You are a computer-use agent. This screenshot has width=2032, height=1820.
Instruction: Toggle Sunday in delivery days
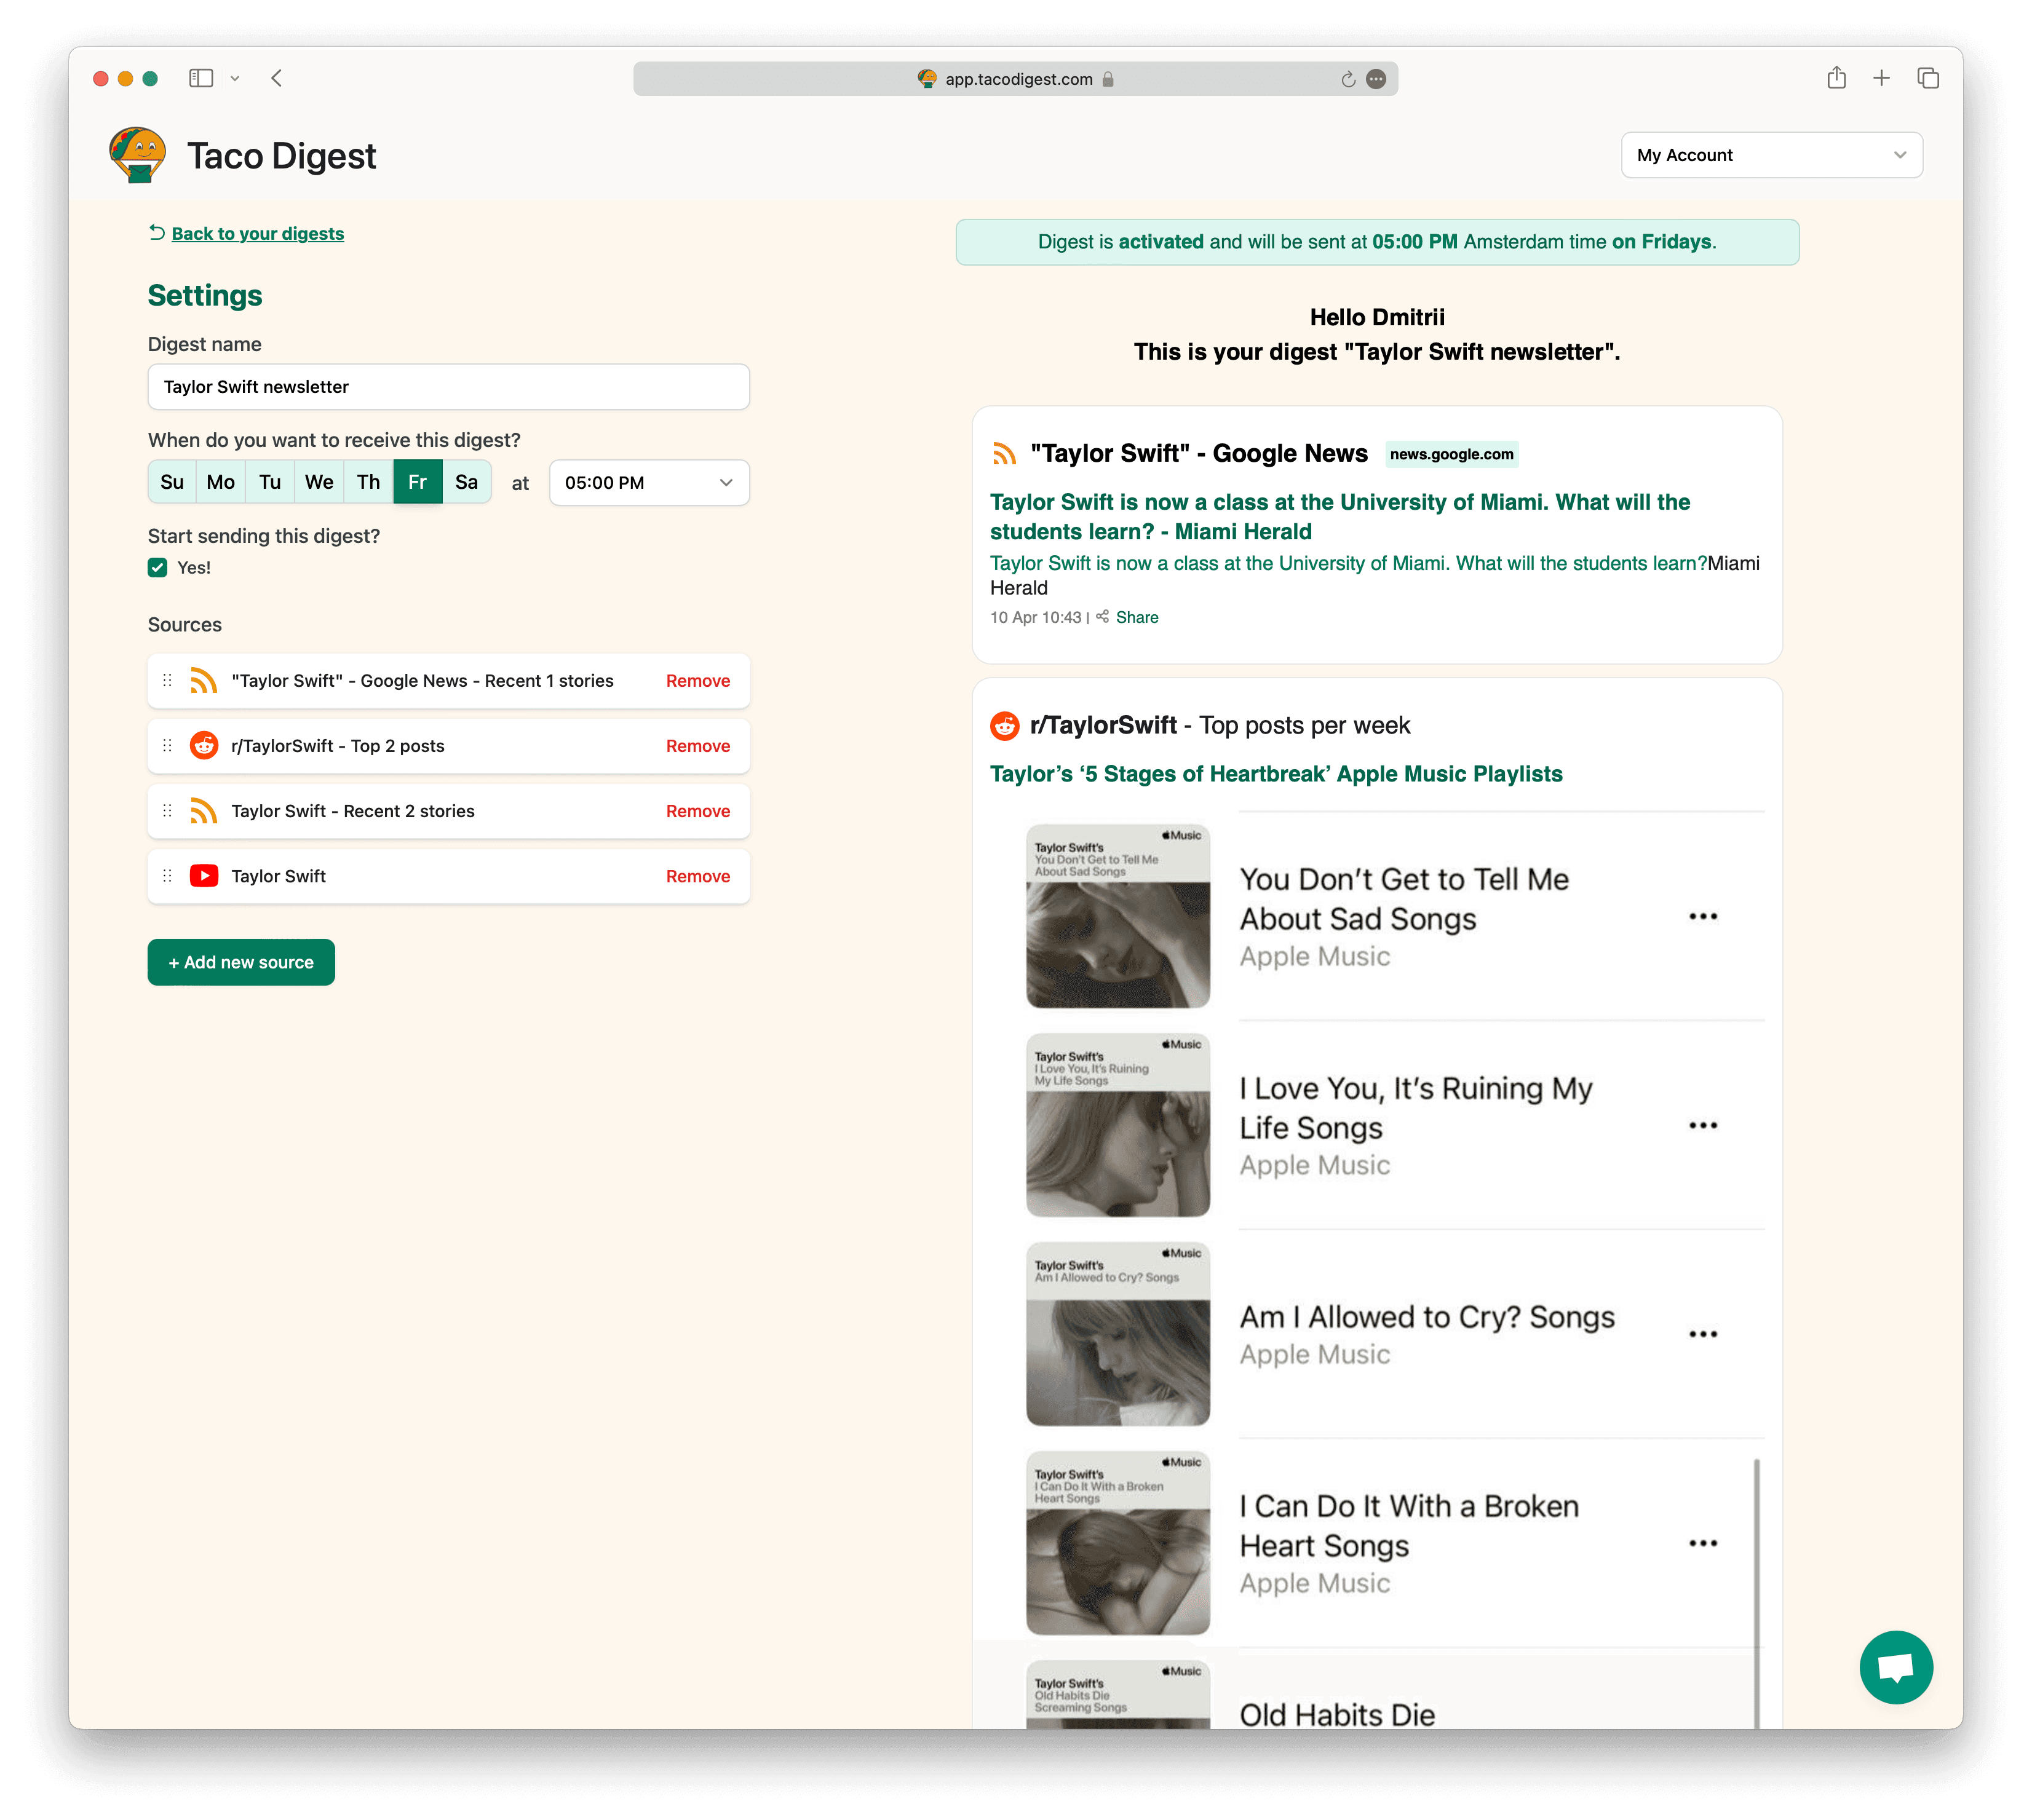point(172,482)
